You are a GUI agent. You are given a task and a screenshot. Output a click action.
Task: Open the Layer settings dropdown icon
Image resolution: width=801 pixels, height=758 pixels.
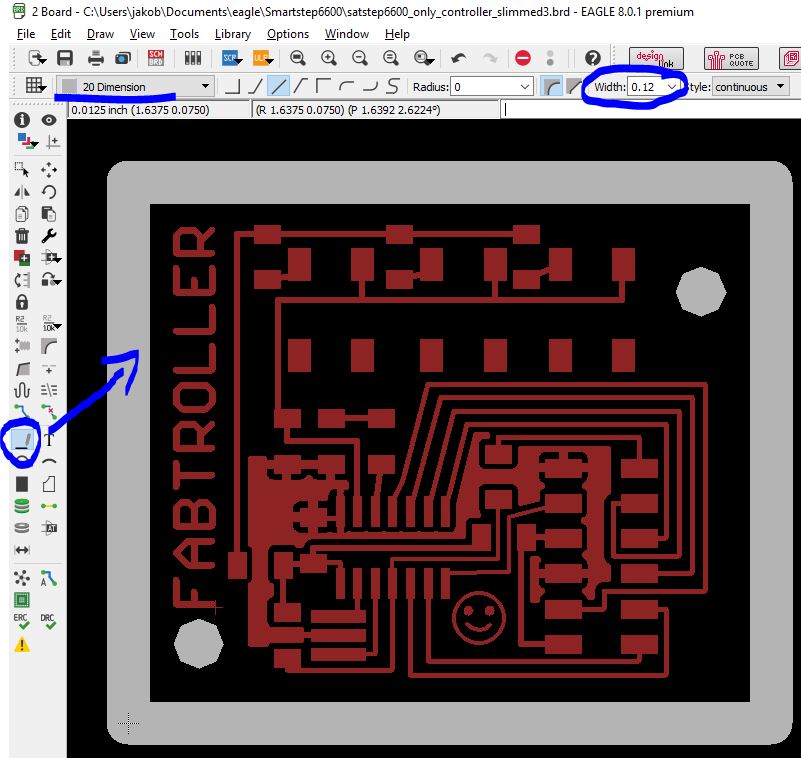tap(26, 141)
